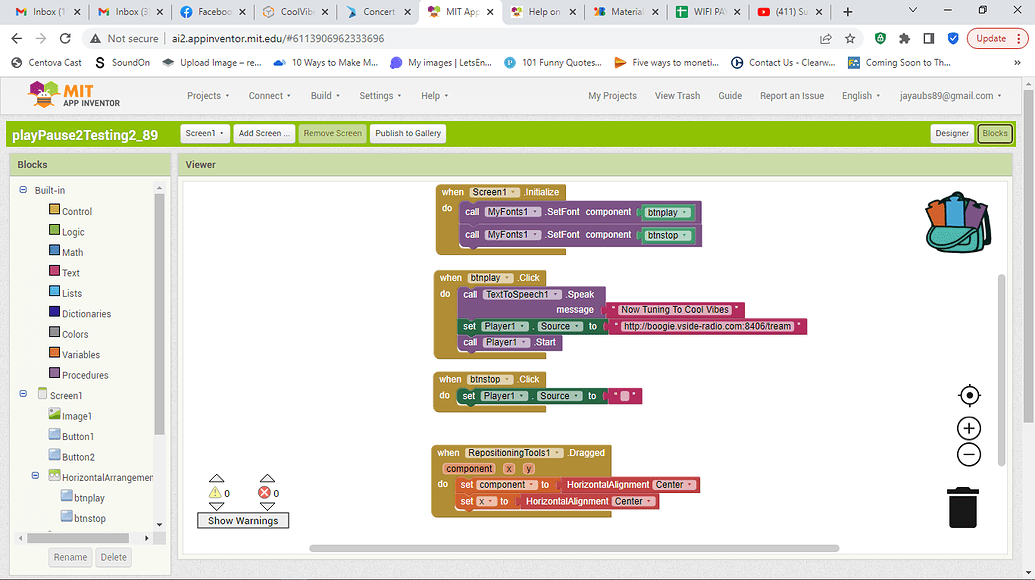Open the Help menu

(434, 96)
